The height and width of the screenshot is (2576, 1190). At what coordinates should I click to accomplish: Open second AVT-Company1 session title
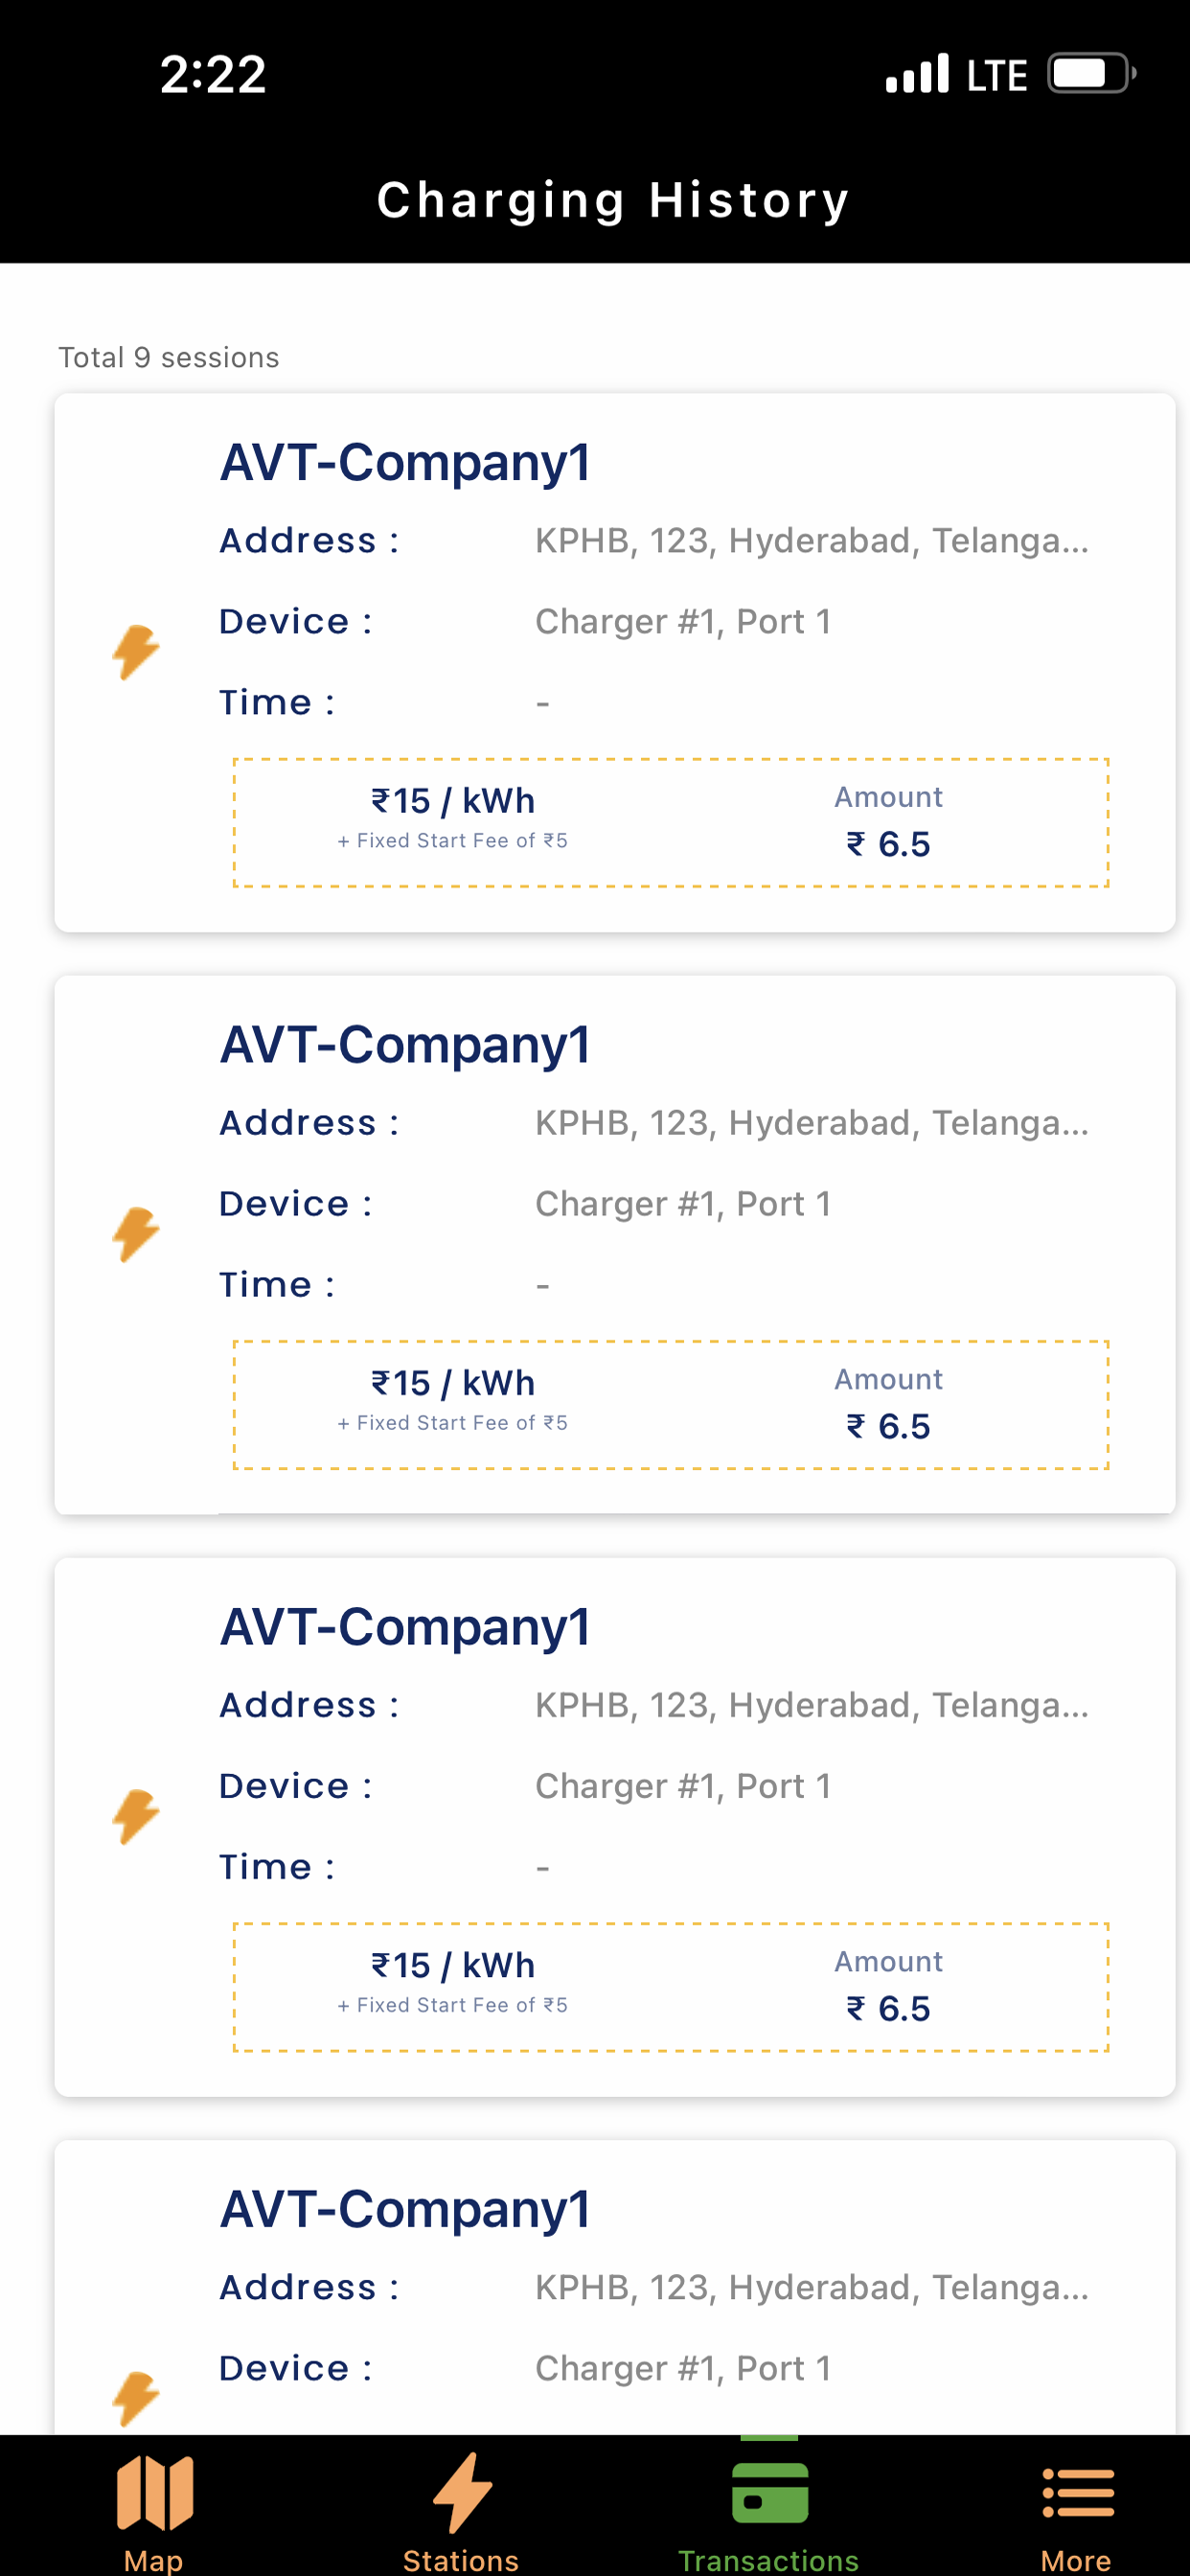pyautogui.click(x=405, y=1045)
